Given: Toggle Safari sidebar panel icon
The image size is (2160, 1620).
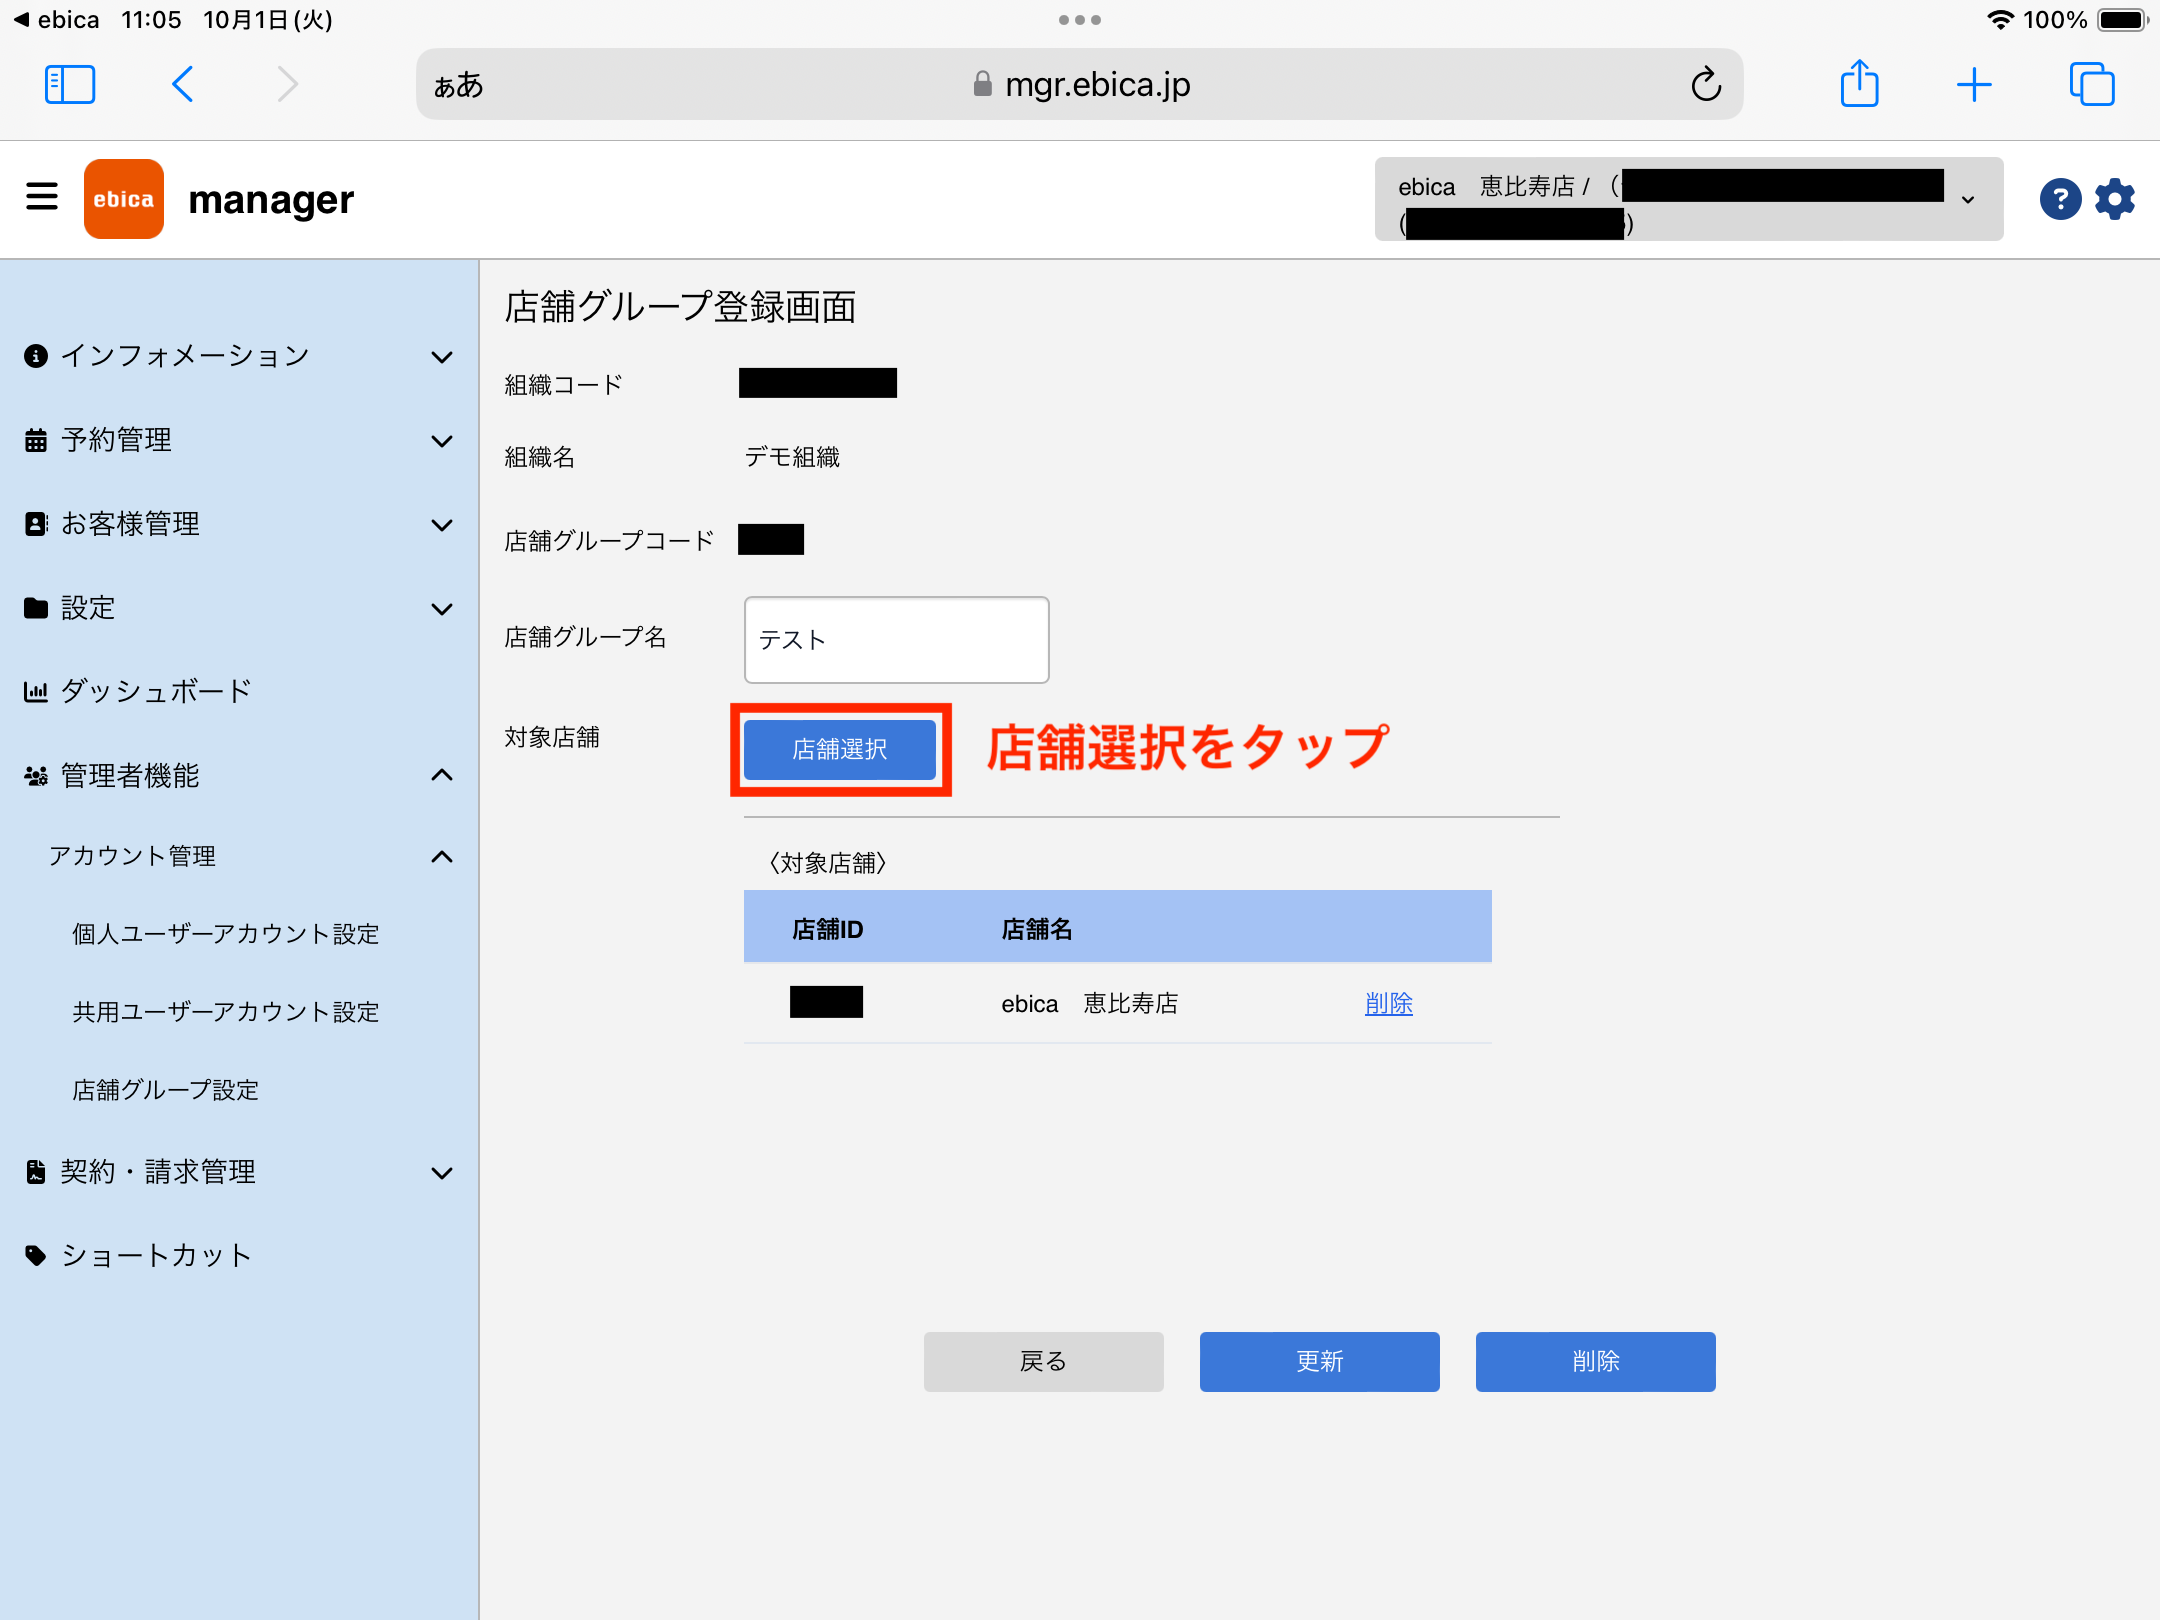Looking at the screenshot, I should [x=70, y=85].
